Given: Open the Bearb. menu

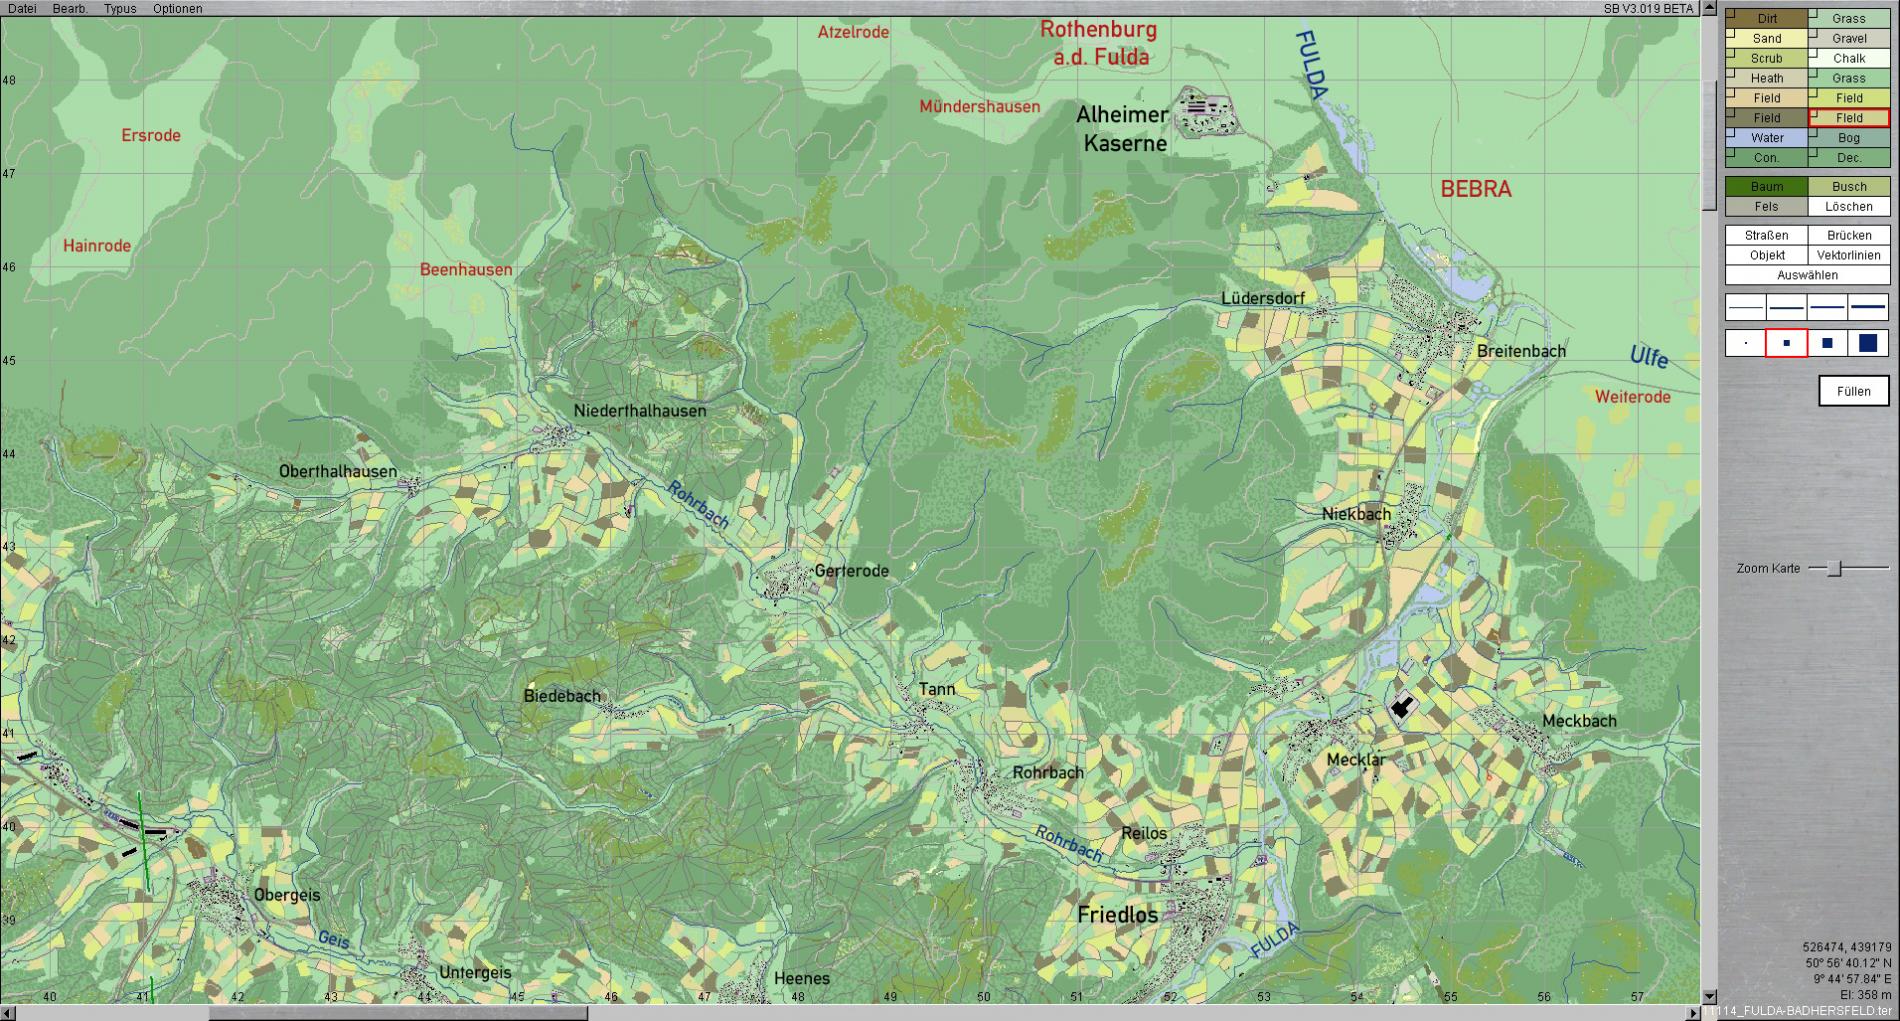Looking at the screenshot, I should tap(70, 8).
